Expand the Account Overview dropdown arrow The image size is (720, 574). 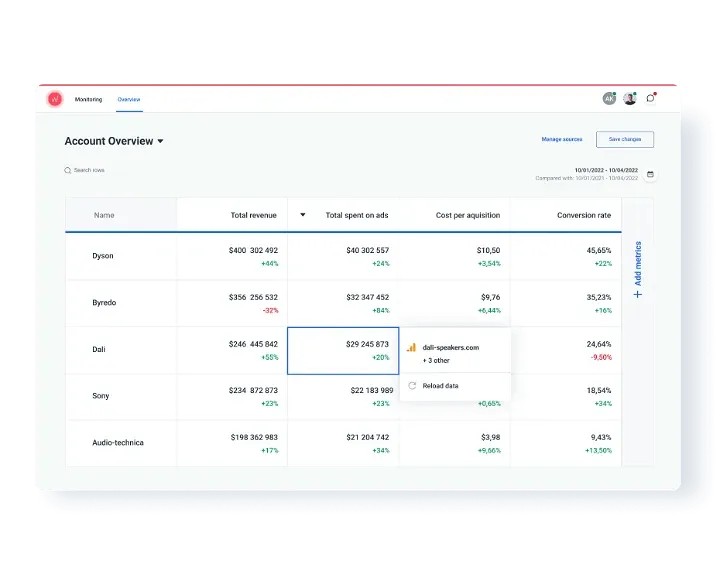(160, 141)
